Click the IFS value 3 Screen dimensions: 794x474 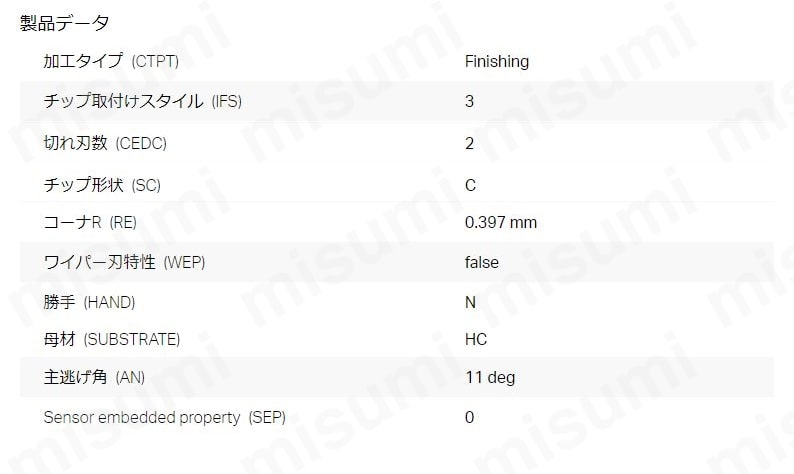pos(469,101)
